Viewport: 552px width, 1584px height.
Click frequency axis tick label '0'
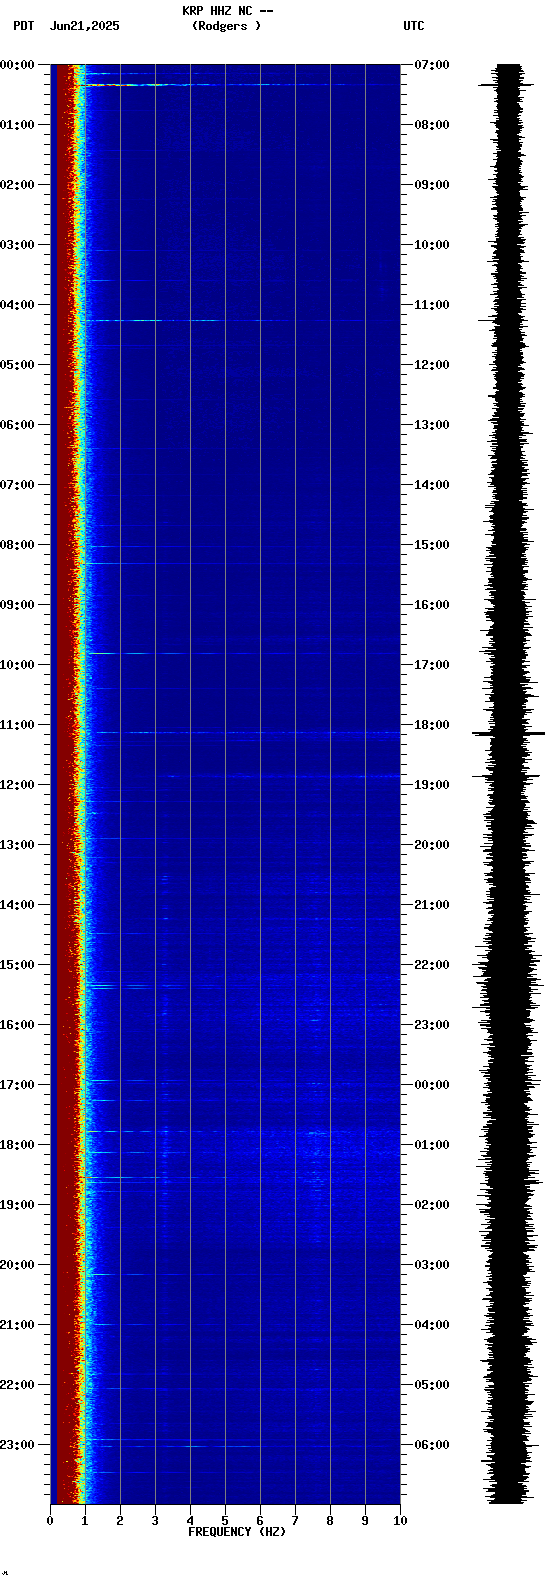coord(50,1521)
